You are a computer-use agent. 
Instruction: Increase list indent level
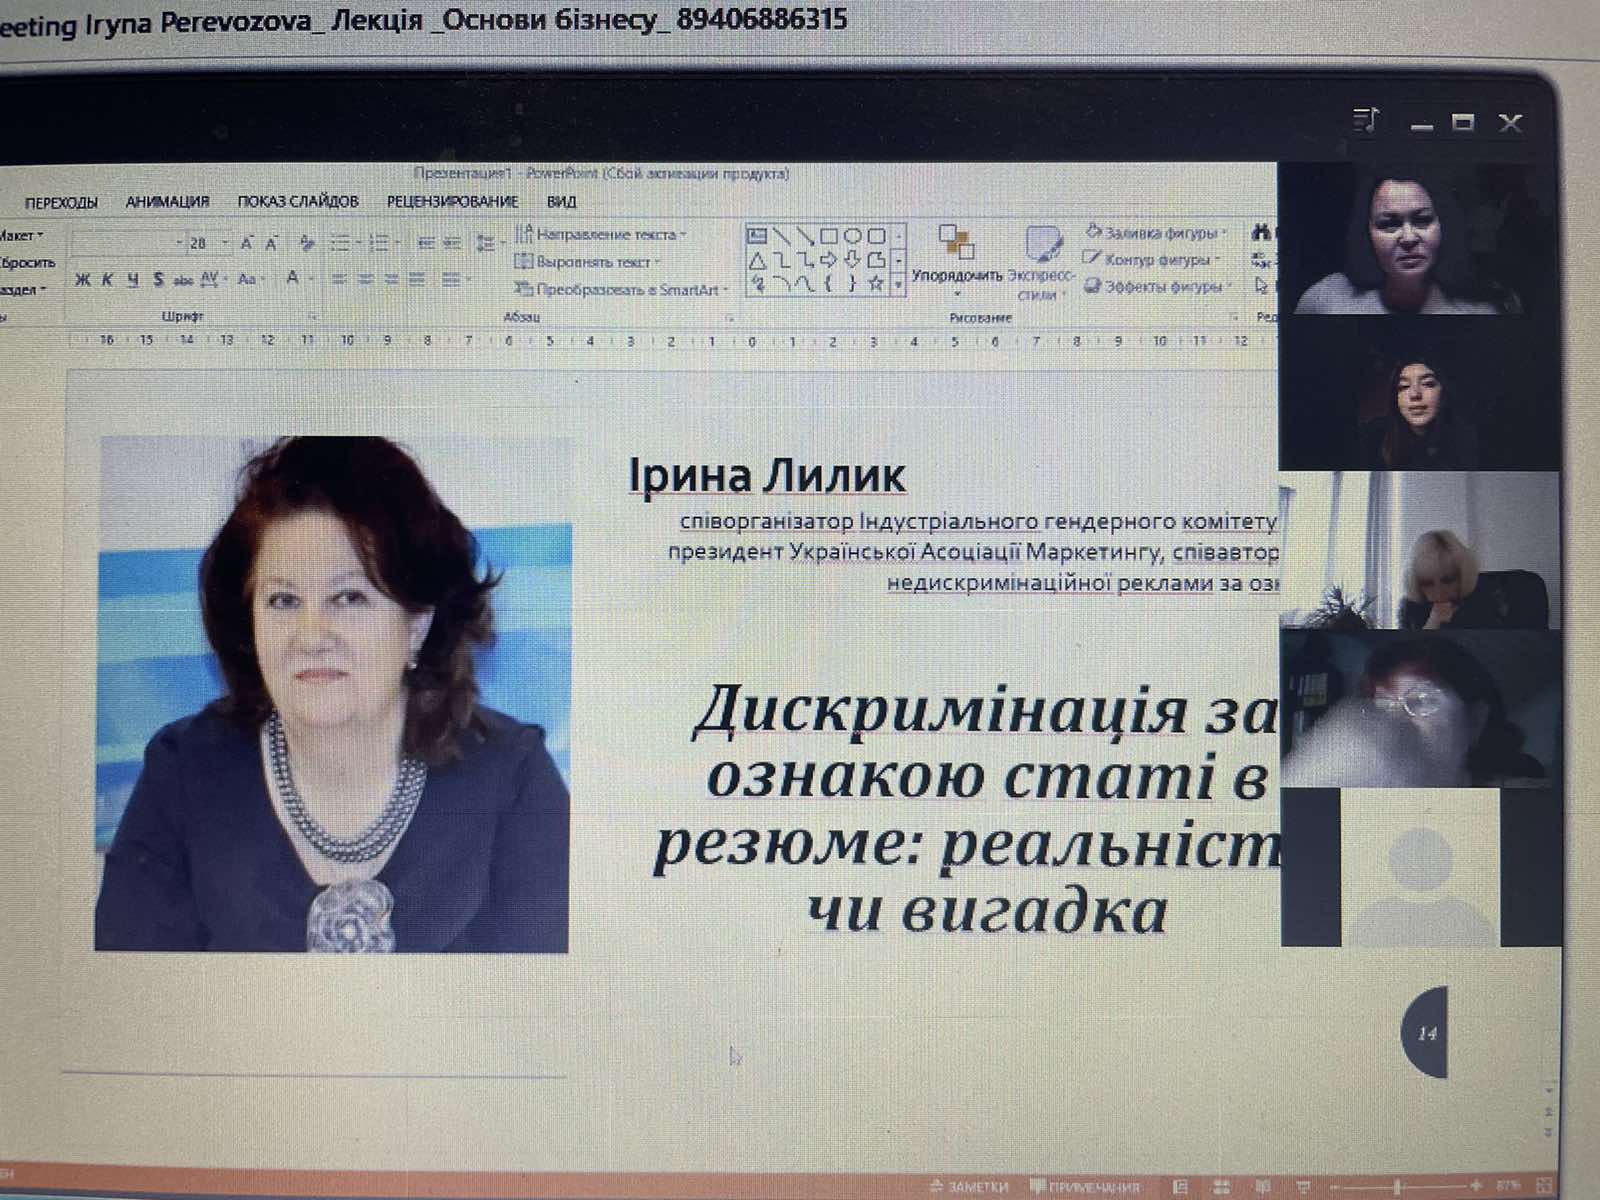pos(452,243)
